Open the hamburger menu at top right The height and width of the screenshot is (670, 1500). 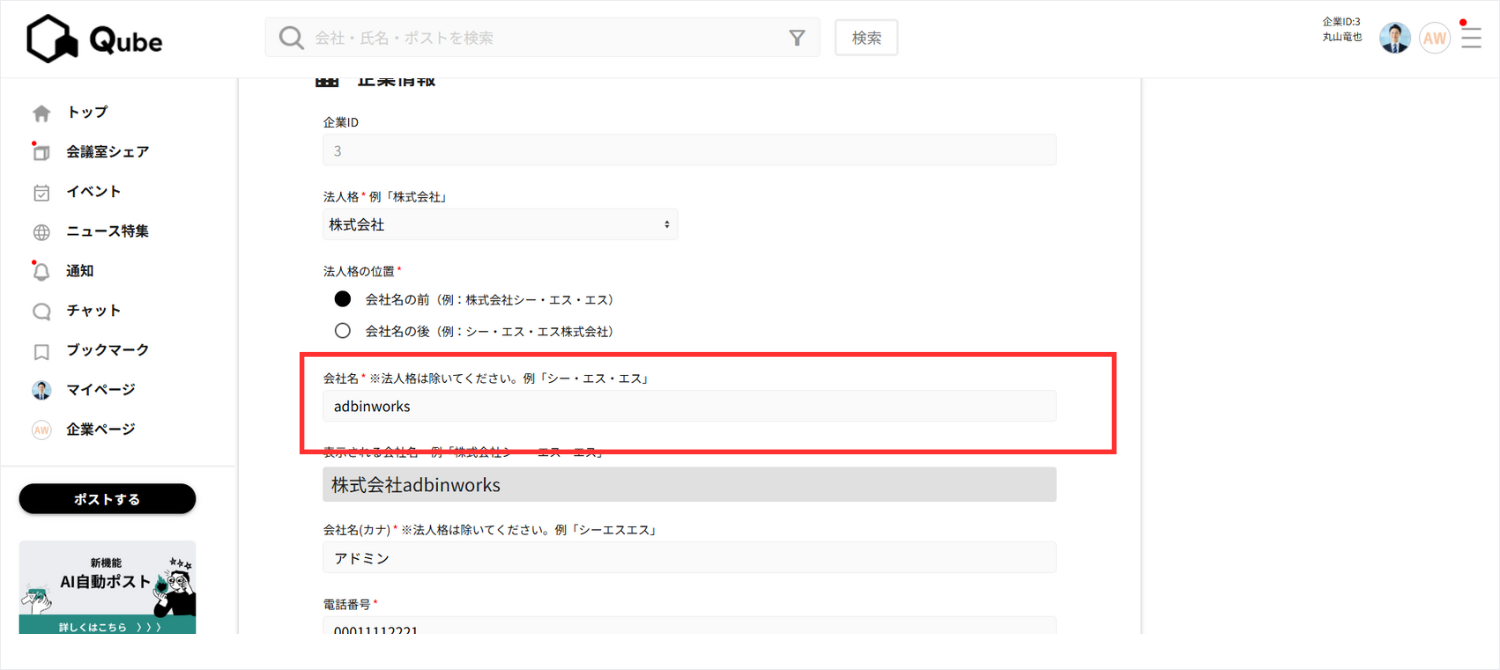[1471, 37]
